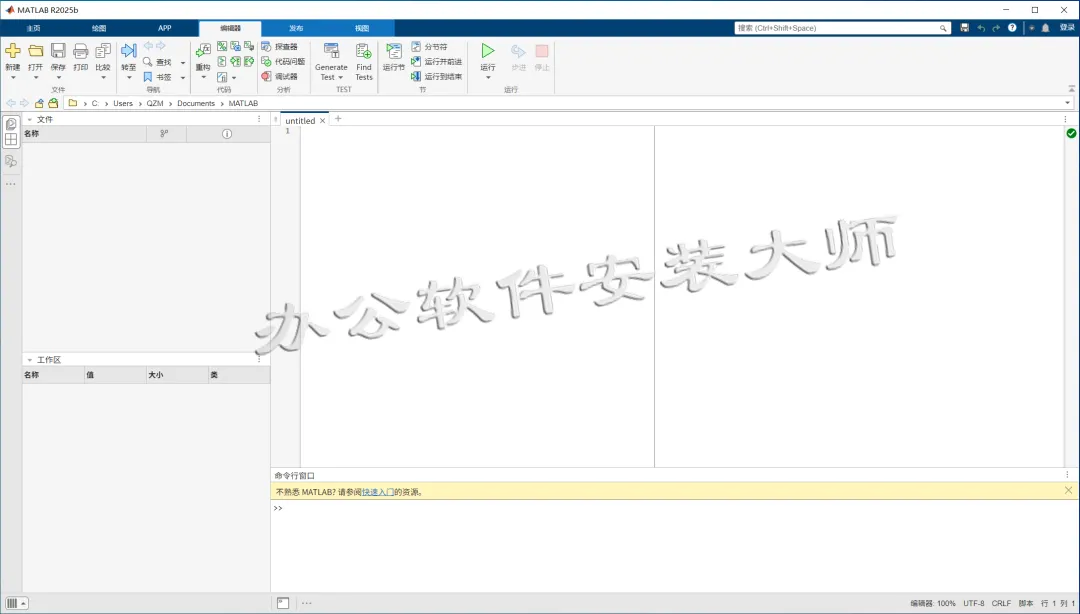Open 代码问题 (Code Issues) analyzer
Screen dimensions: 1080x614
click(x=283, y=61)
